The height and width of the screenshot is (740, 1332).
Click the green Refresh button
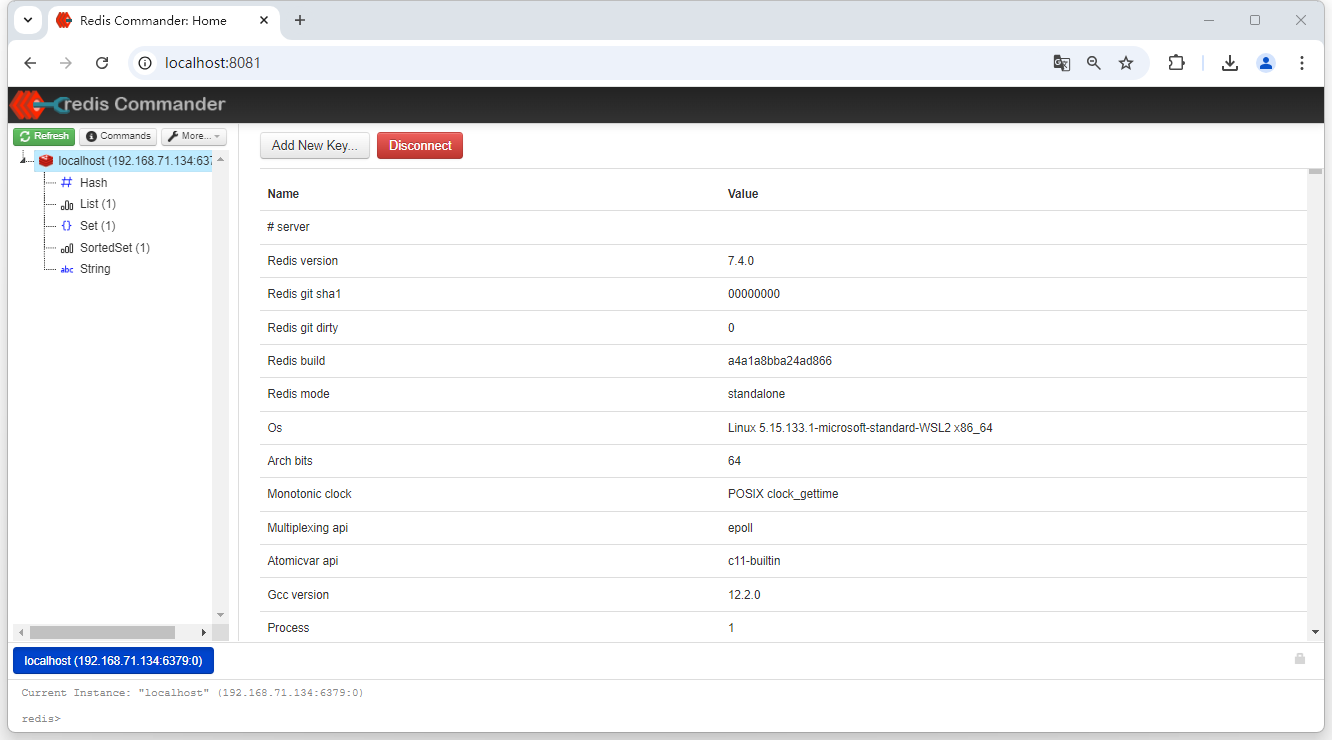[44, 136]
